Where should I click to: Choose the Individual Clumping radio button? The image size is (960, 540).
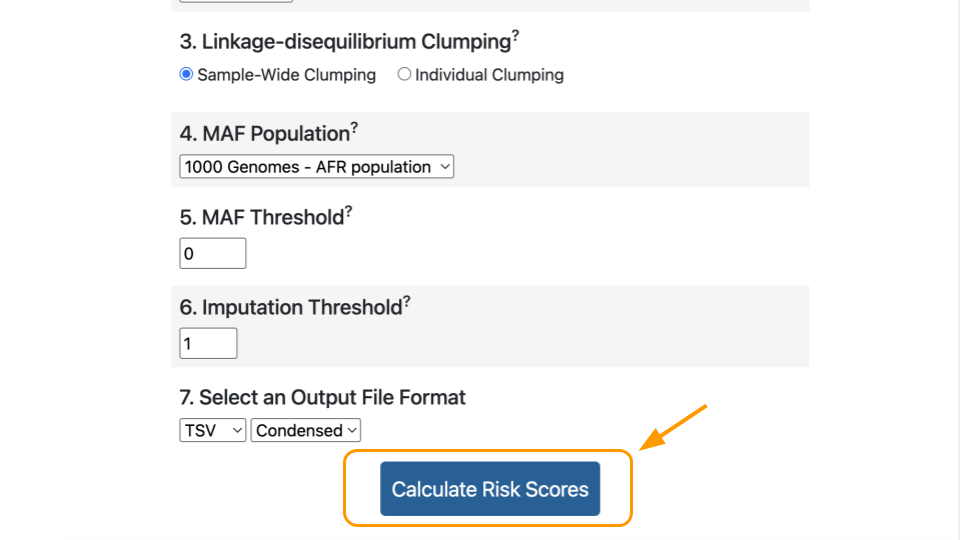(x=404, y=74)
